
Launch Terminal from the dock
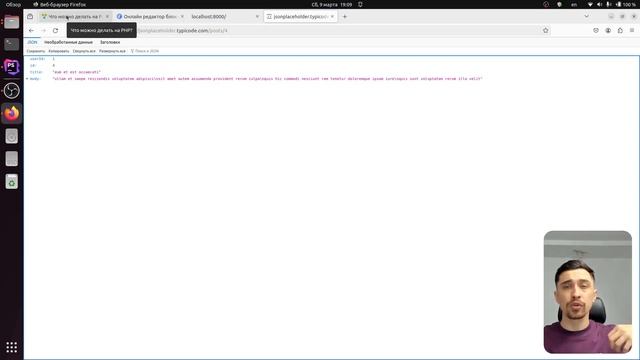pos(11,44)
